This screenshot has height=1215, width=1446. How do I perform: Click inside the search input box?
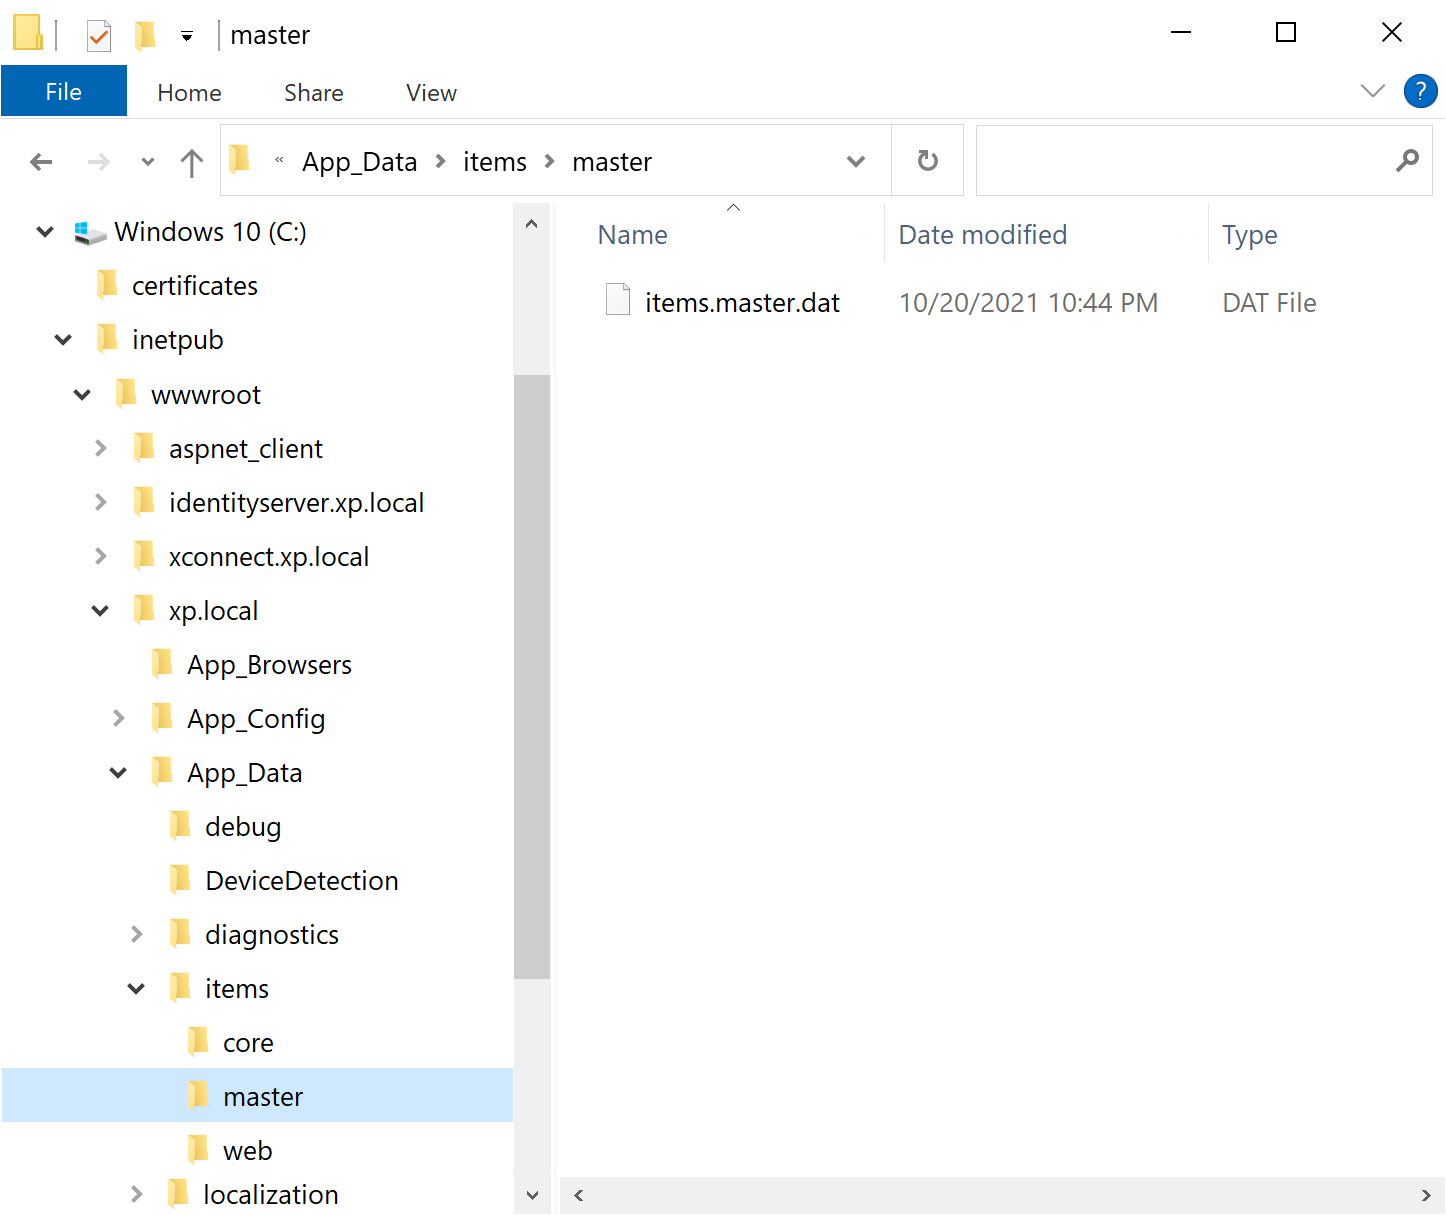click(1180, 161)
